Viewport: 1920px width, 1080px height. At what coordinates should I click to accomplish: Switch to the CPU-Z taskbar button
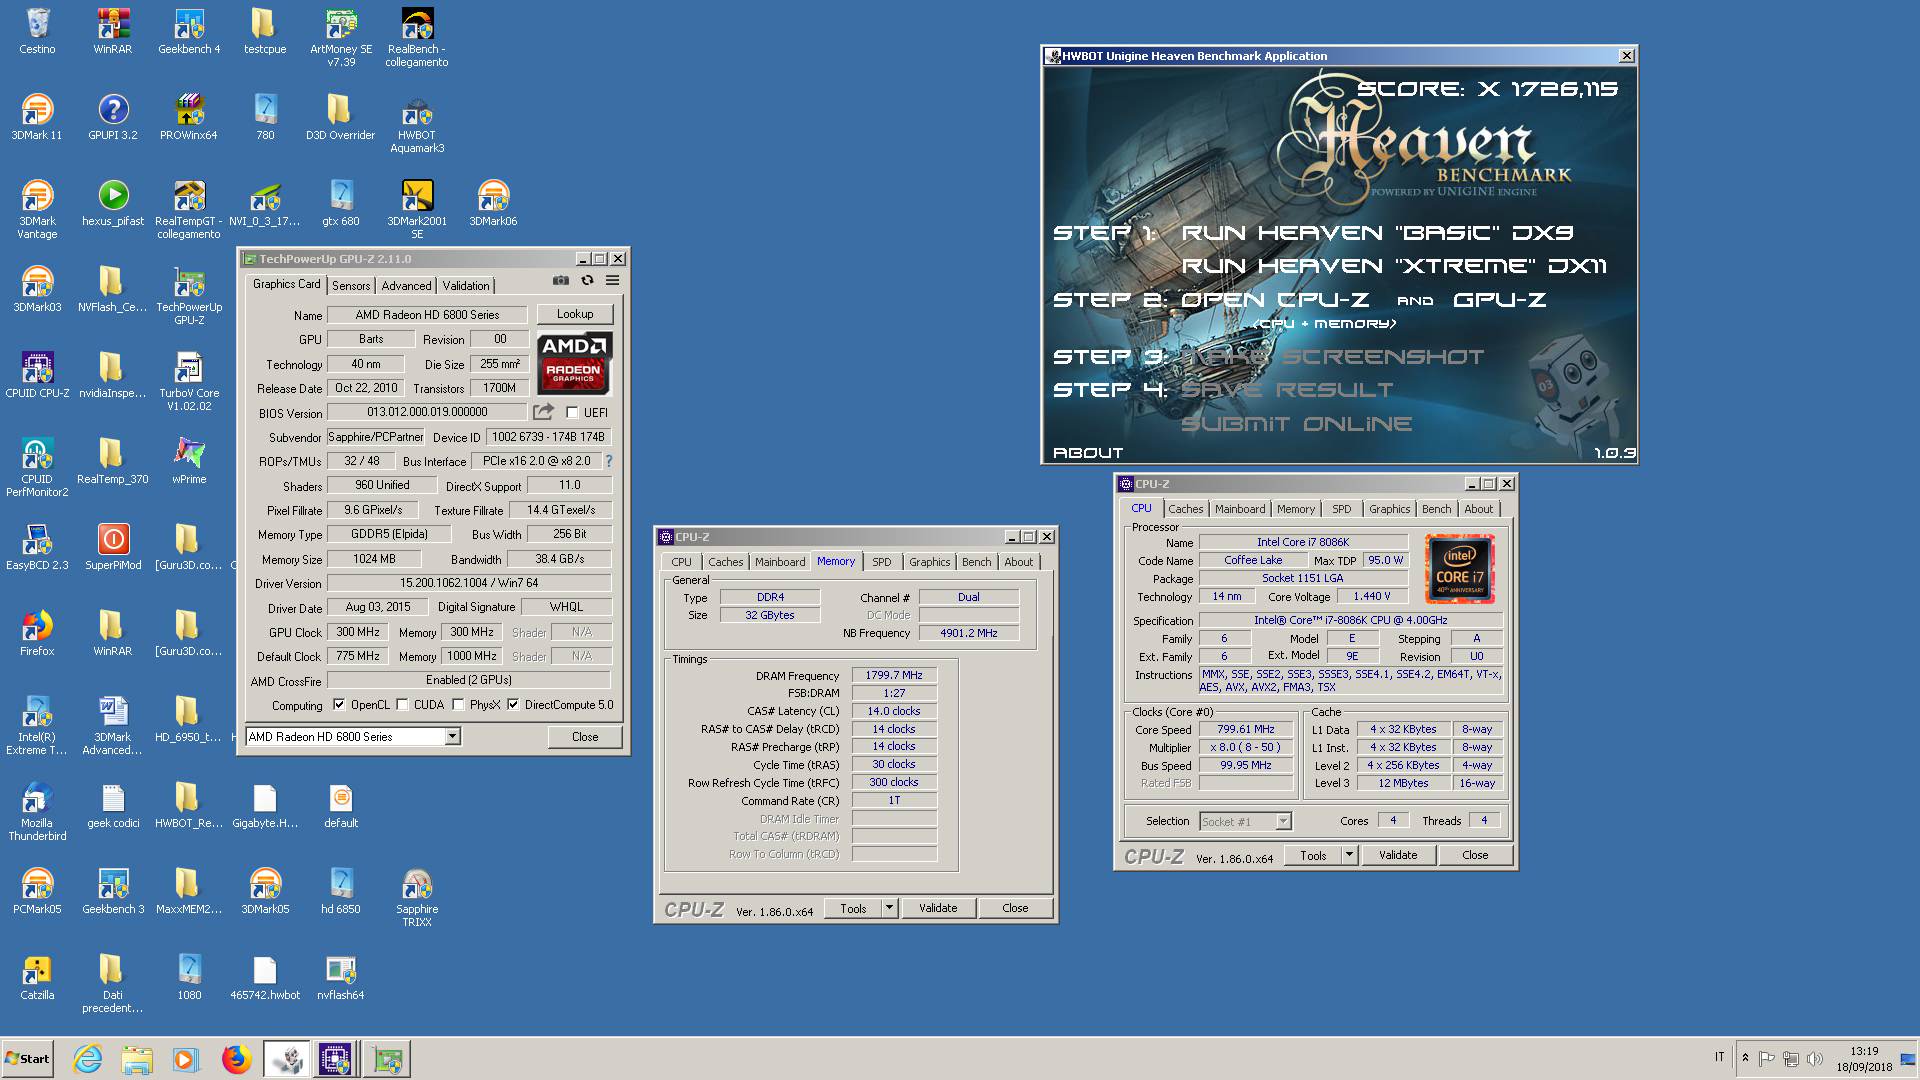(x=335, y=1059)
